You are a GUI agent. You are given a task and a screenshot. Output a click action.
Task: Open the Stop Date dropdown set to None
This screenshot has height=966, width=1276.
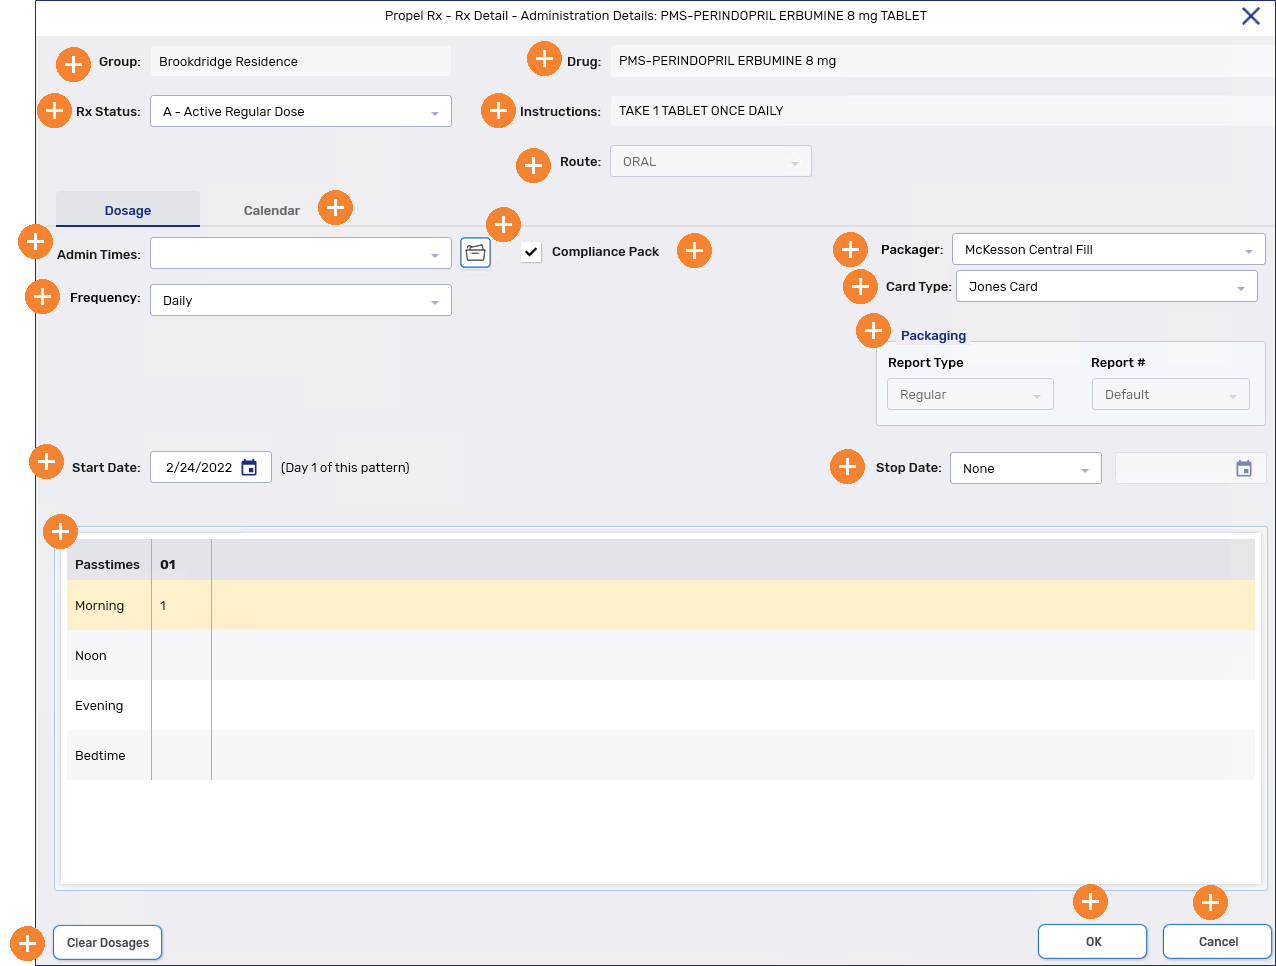(1025, 469)
